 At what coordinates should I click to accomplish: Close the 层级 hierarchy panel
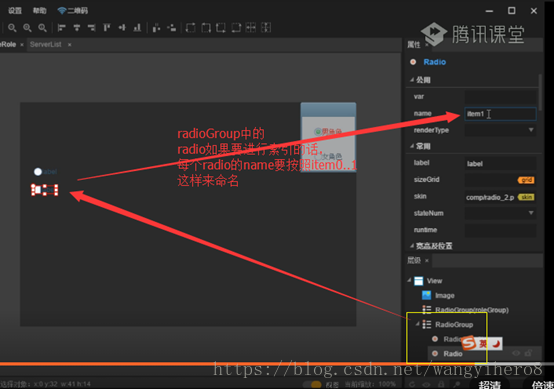point(427,261)
